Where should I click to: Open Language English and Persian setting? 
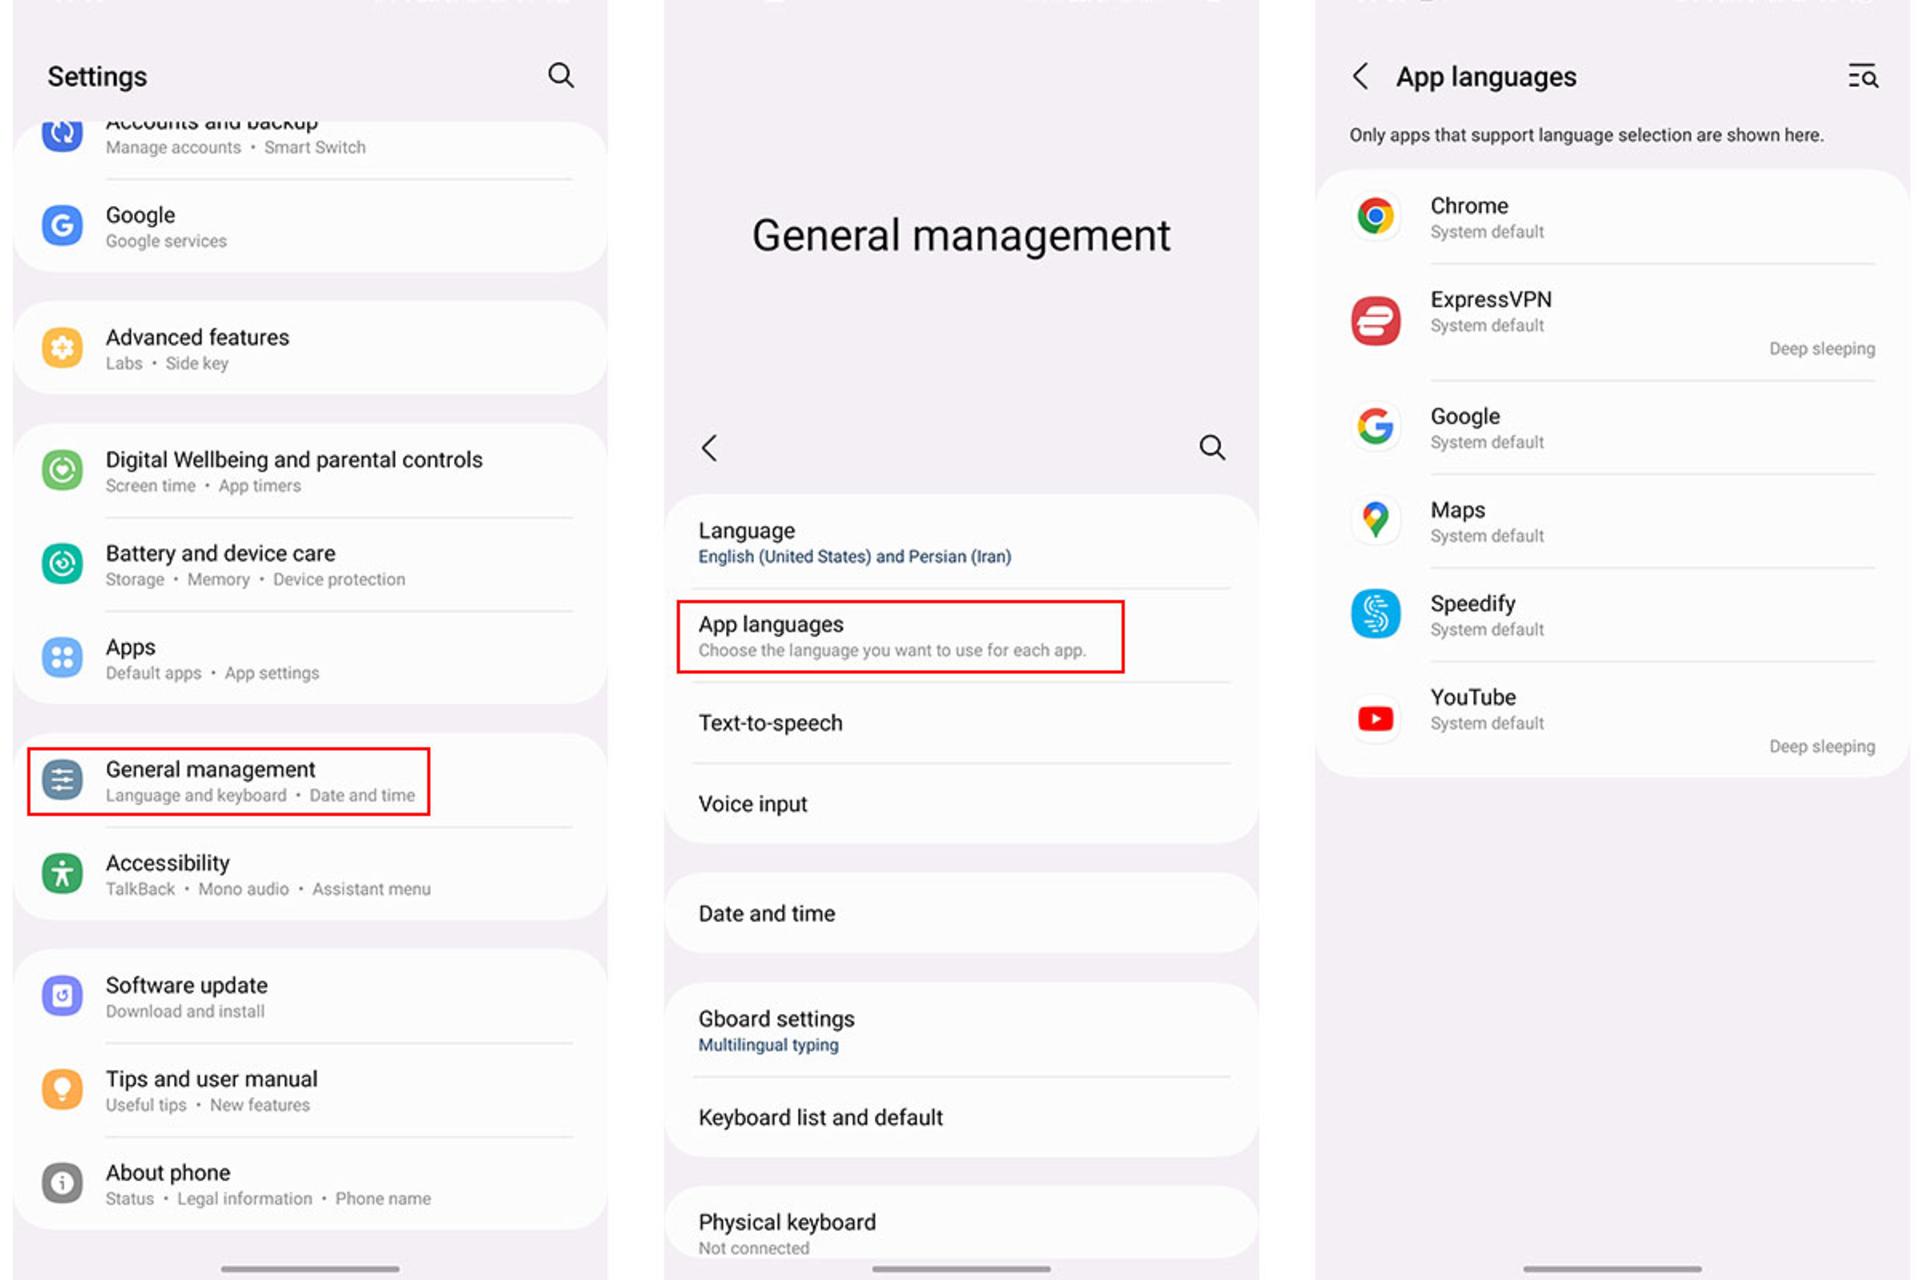(961, 542)
